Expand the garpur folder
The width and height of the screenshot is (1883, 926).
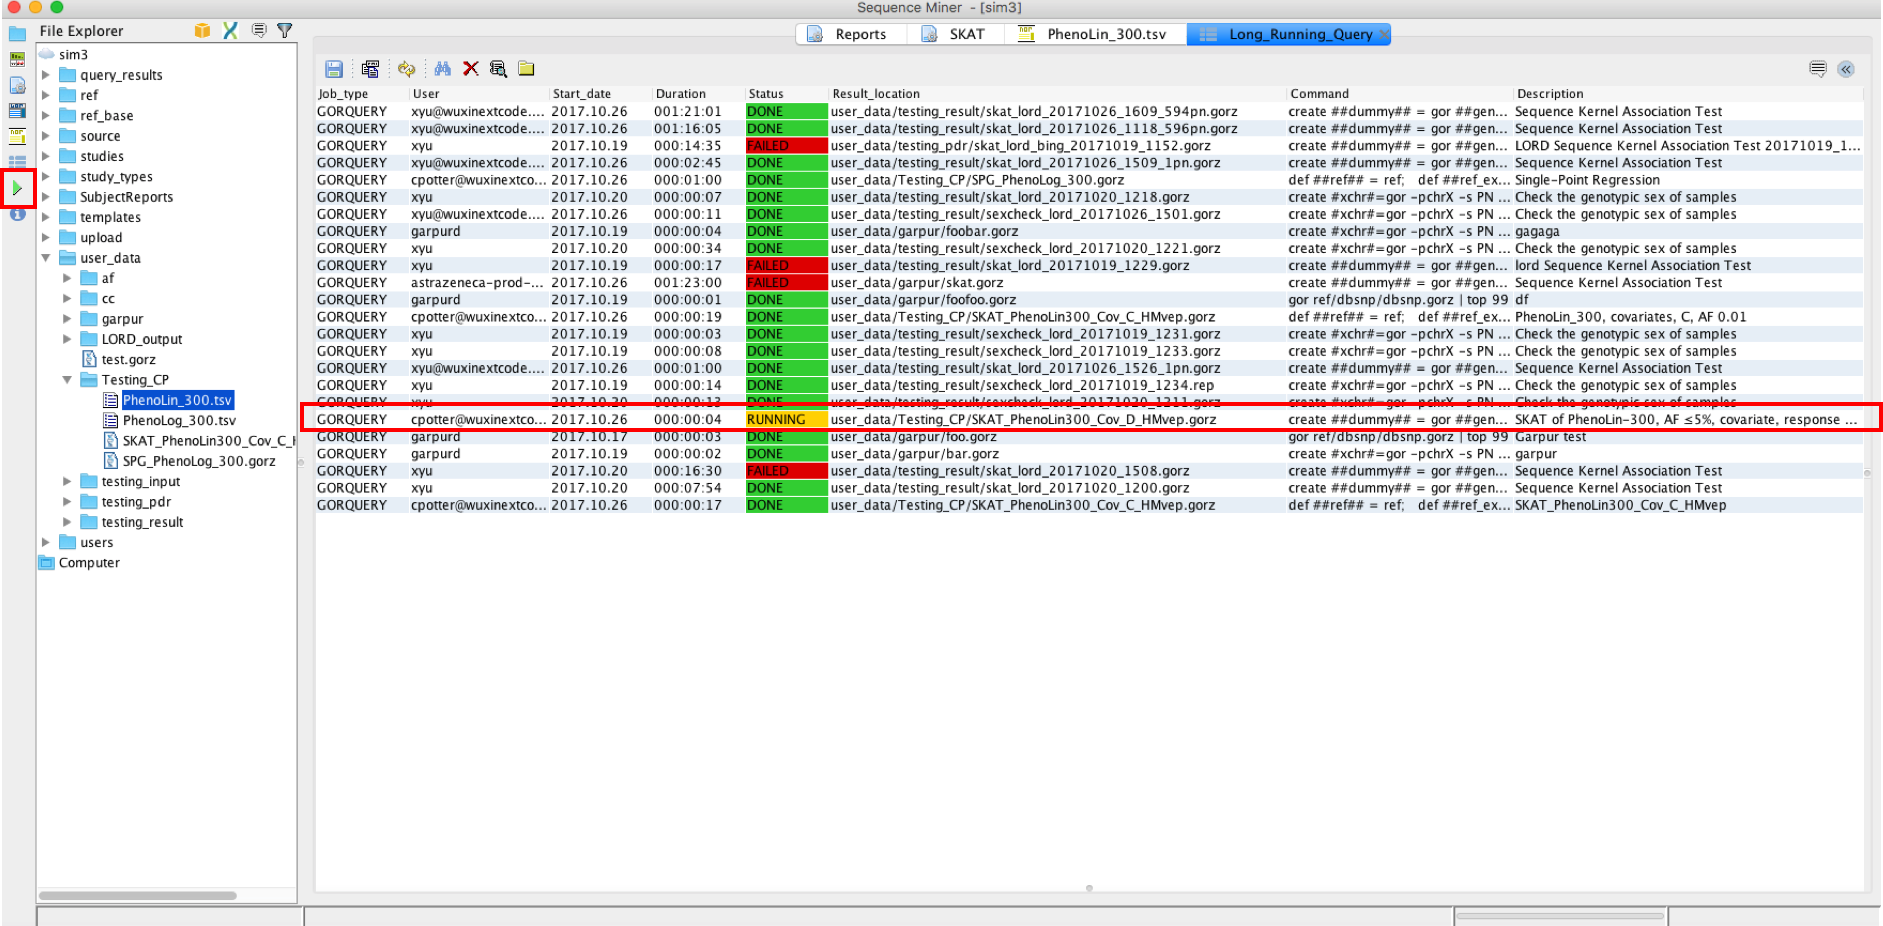(x=67, y=319)
